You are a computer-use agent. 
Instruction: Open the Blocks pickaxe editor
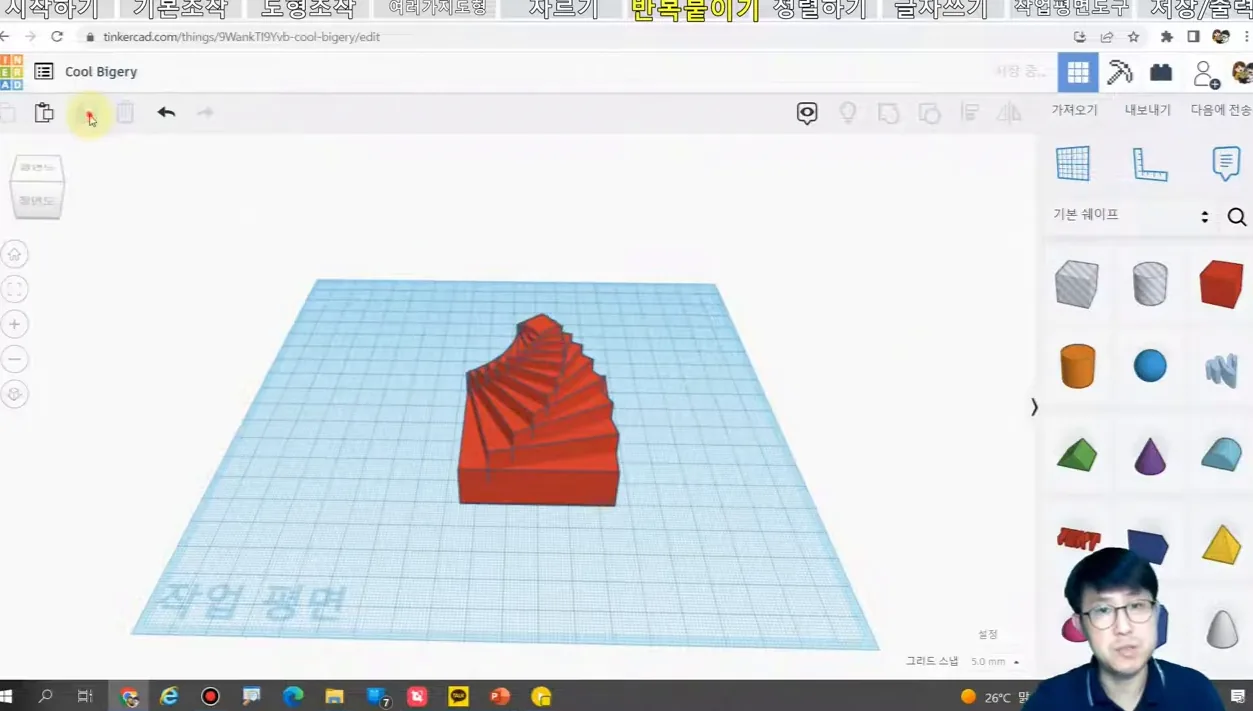(x=1120, y=72)
